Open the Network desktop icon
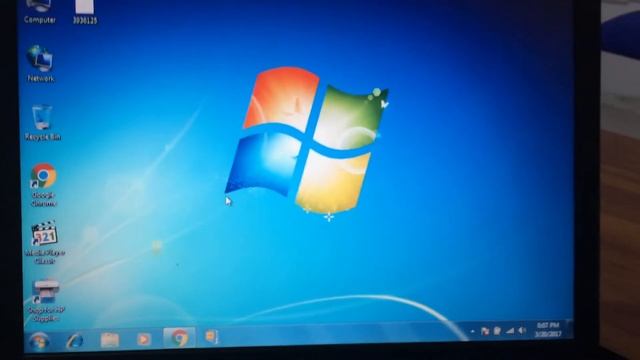640x360 pixels. tap(40, 64)
